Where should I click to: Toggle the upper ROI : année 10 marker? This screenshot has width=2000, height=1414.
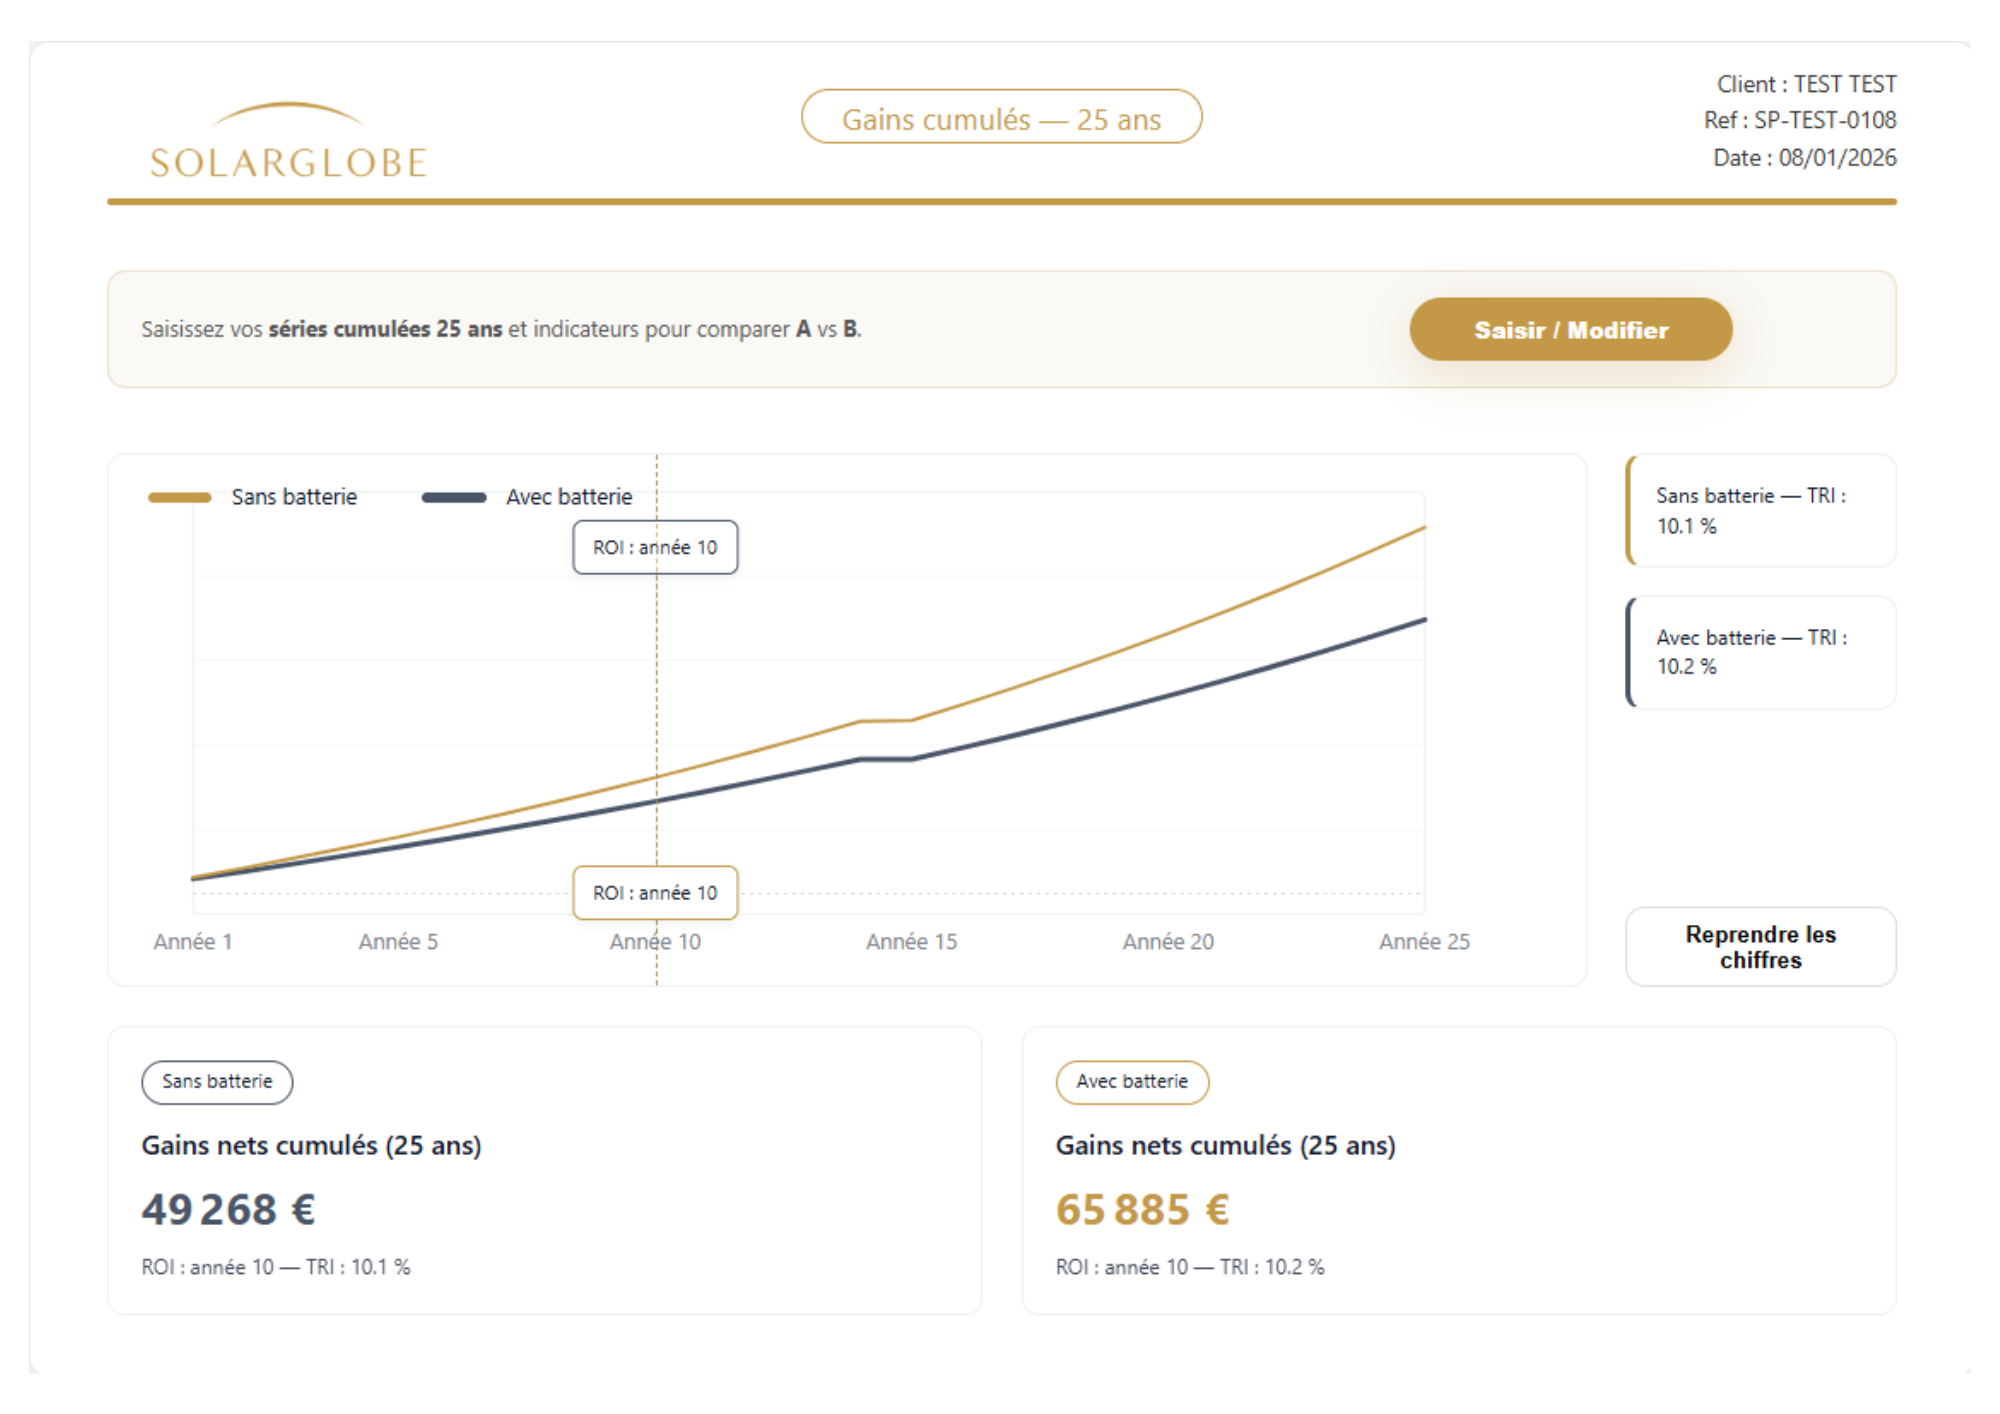655,547
